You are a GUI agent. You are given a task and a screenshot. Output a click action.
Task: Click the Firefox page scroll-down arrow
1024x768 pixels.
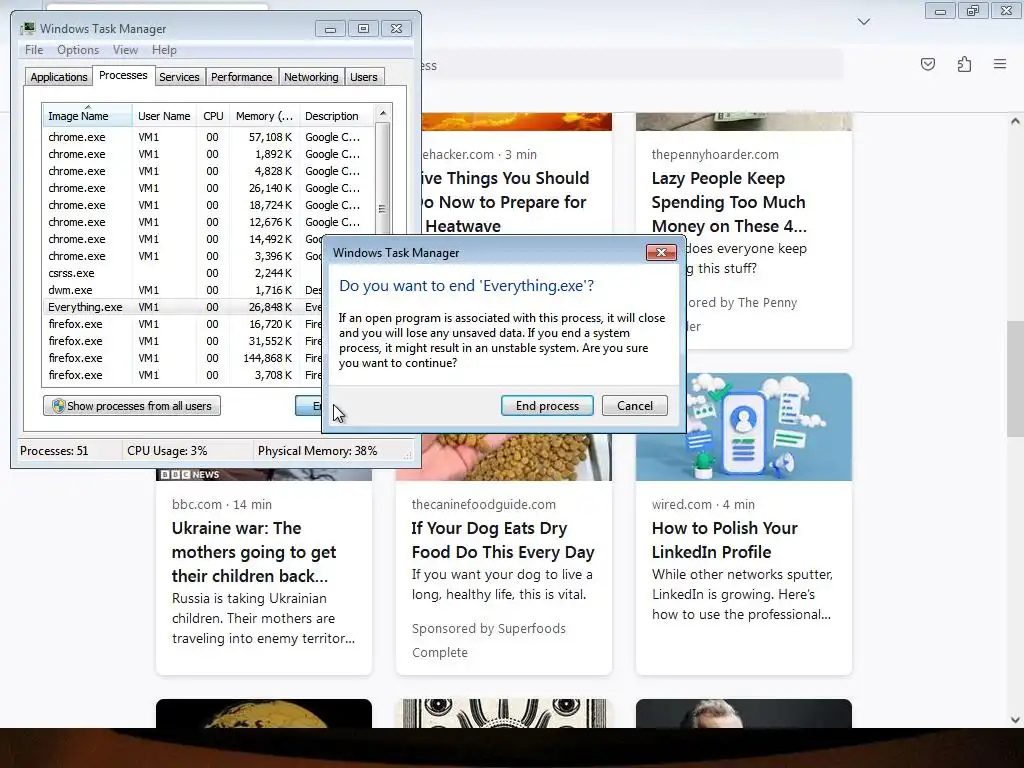pyautogui.click(x=1015, y=720)
